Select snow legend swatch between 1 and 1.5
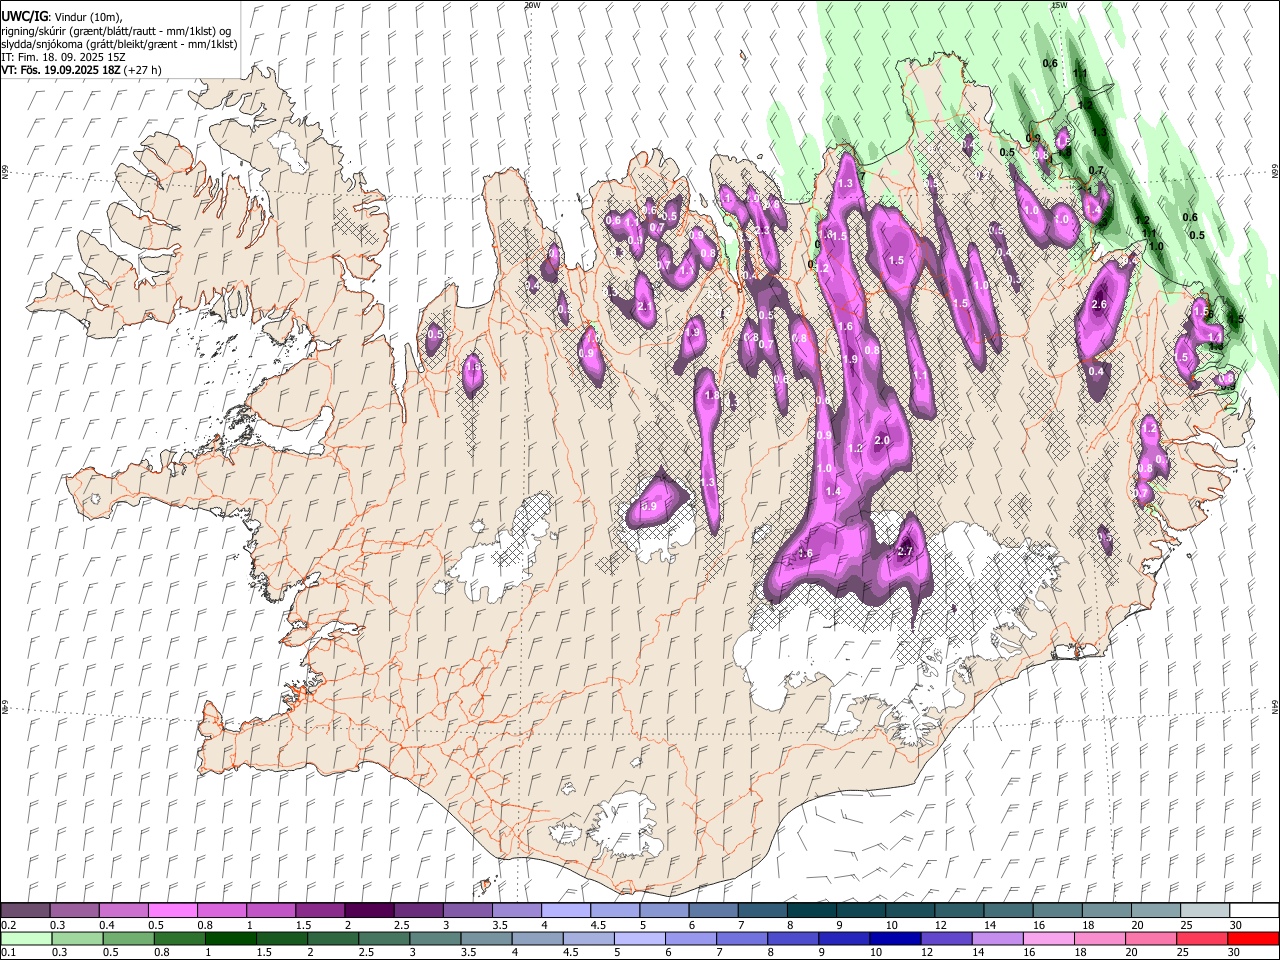This screenshot has width=1280, height=960. pos(271,911)
